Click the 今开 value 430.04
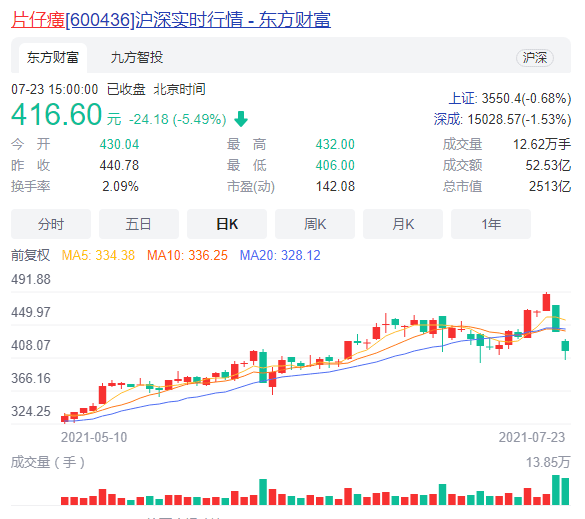 click(x=119, y=144)
